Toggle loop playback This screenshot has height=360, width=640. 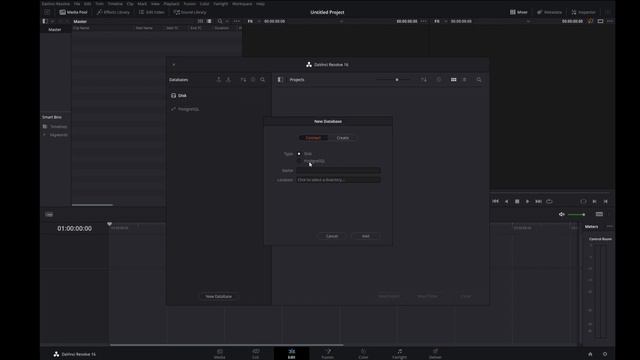(x=549, y=201)
